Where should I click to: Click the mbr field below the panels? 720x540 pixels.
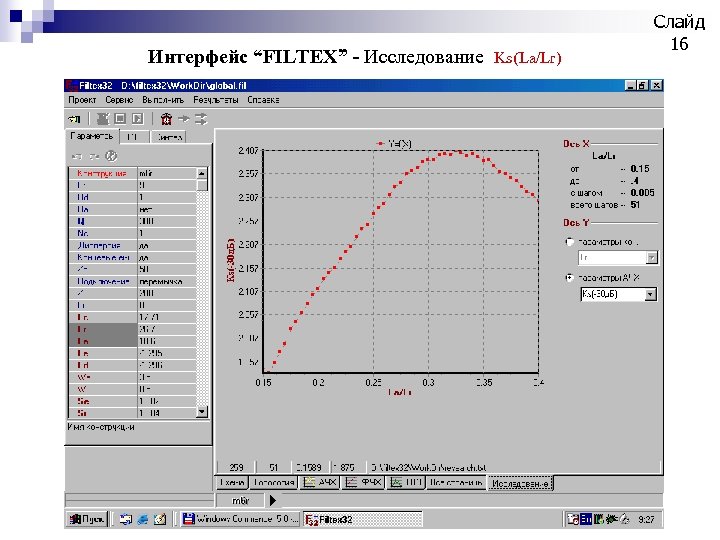240,500
